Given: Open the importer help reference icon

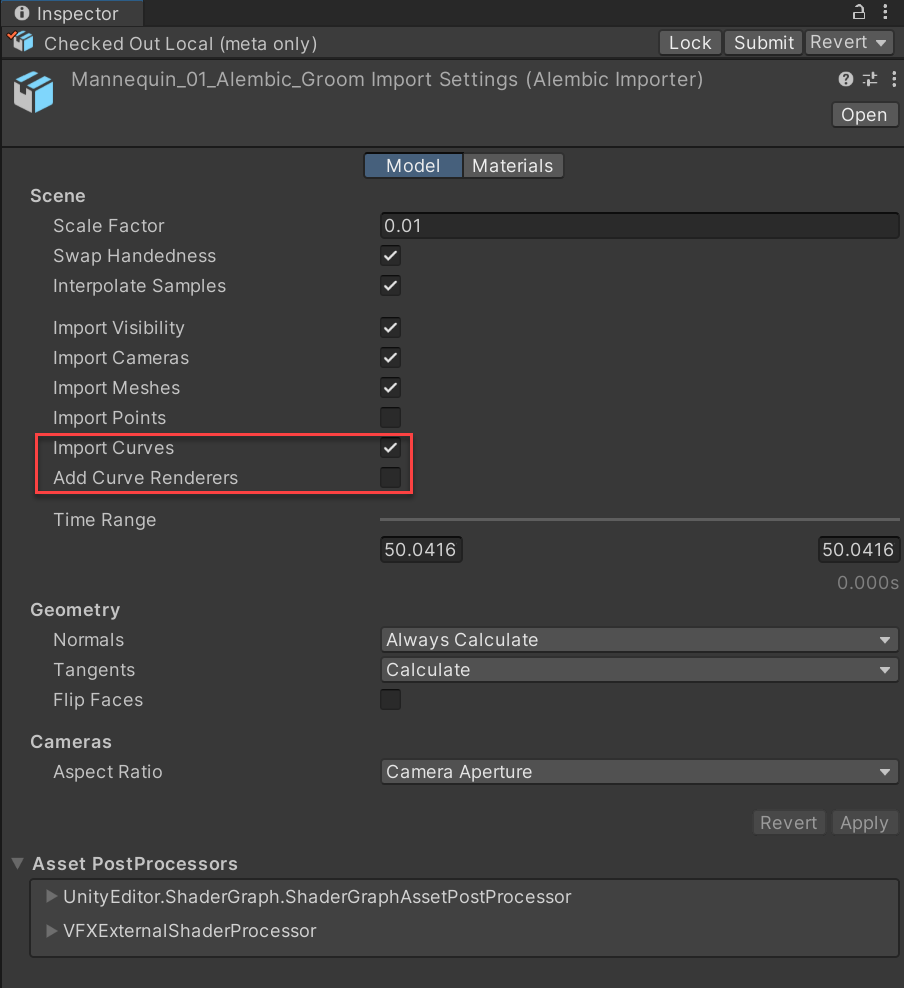Looking at the screenshot, I should pos(846,79).
